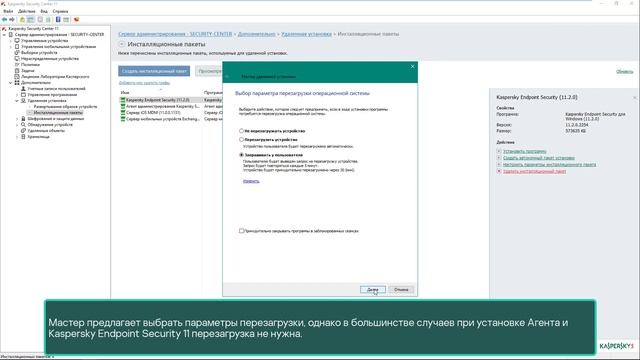Screen dimensions: 640x360
Task: Select the Нераспределенные устройства icon
Action: click(17, 58)
